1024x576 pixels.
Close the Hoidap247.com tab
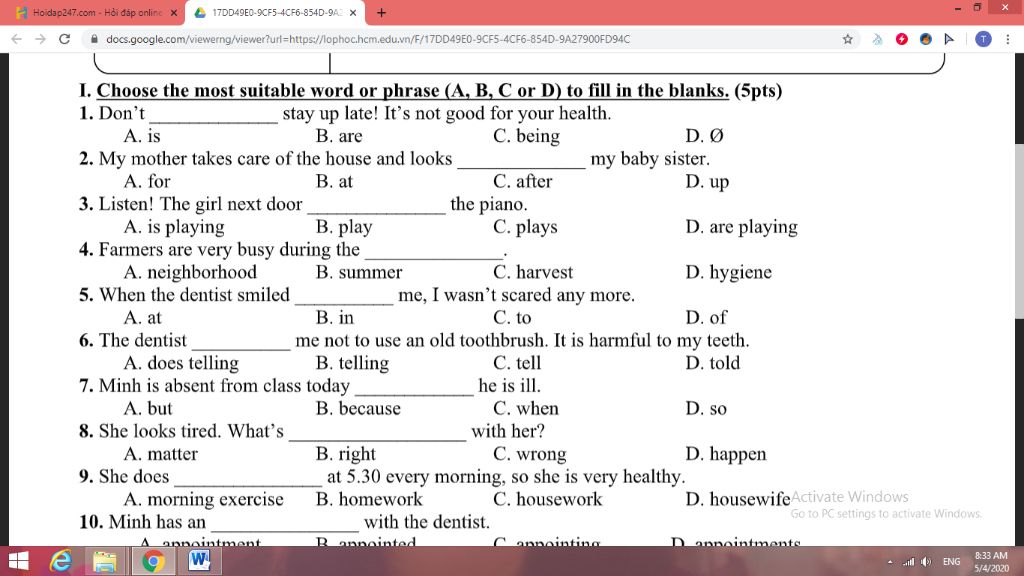[174, 13]
